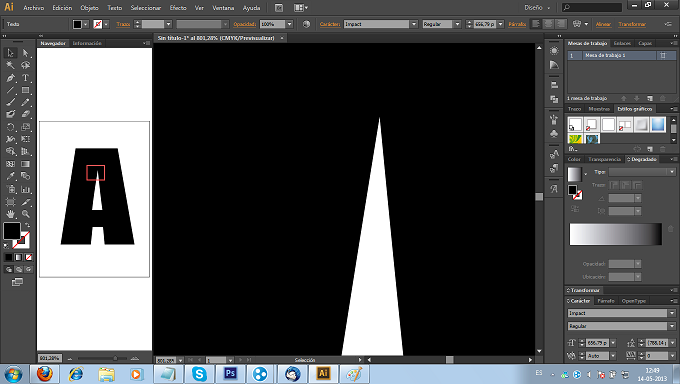Select the Rectangle tool
Viewport: 680px width, 384px height.
[x=26, y=90]
